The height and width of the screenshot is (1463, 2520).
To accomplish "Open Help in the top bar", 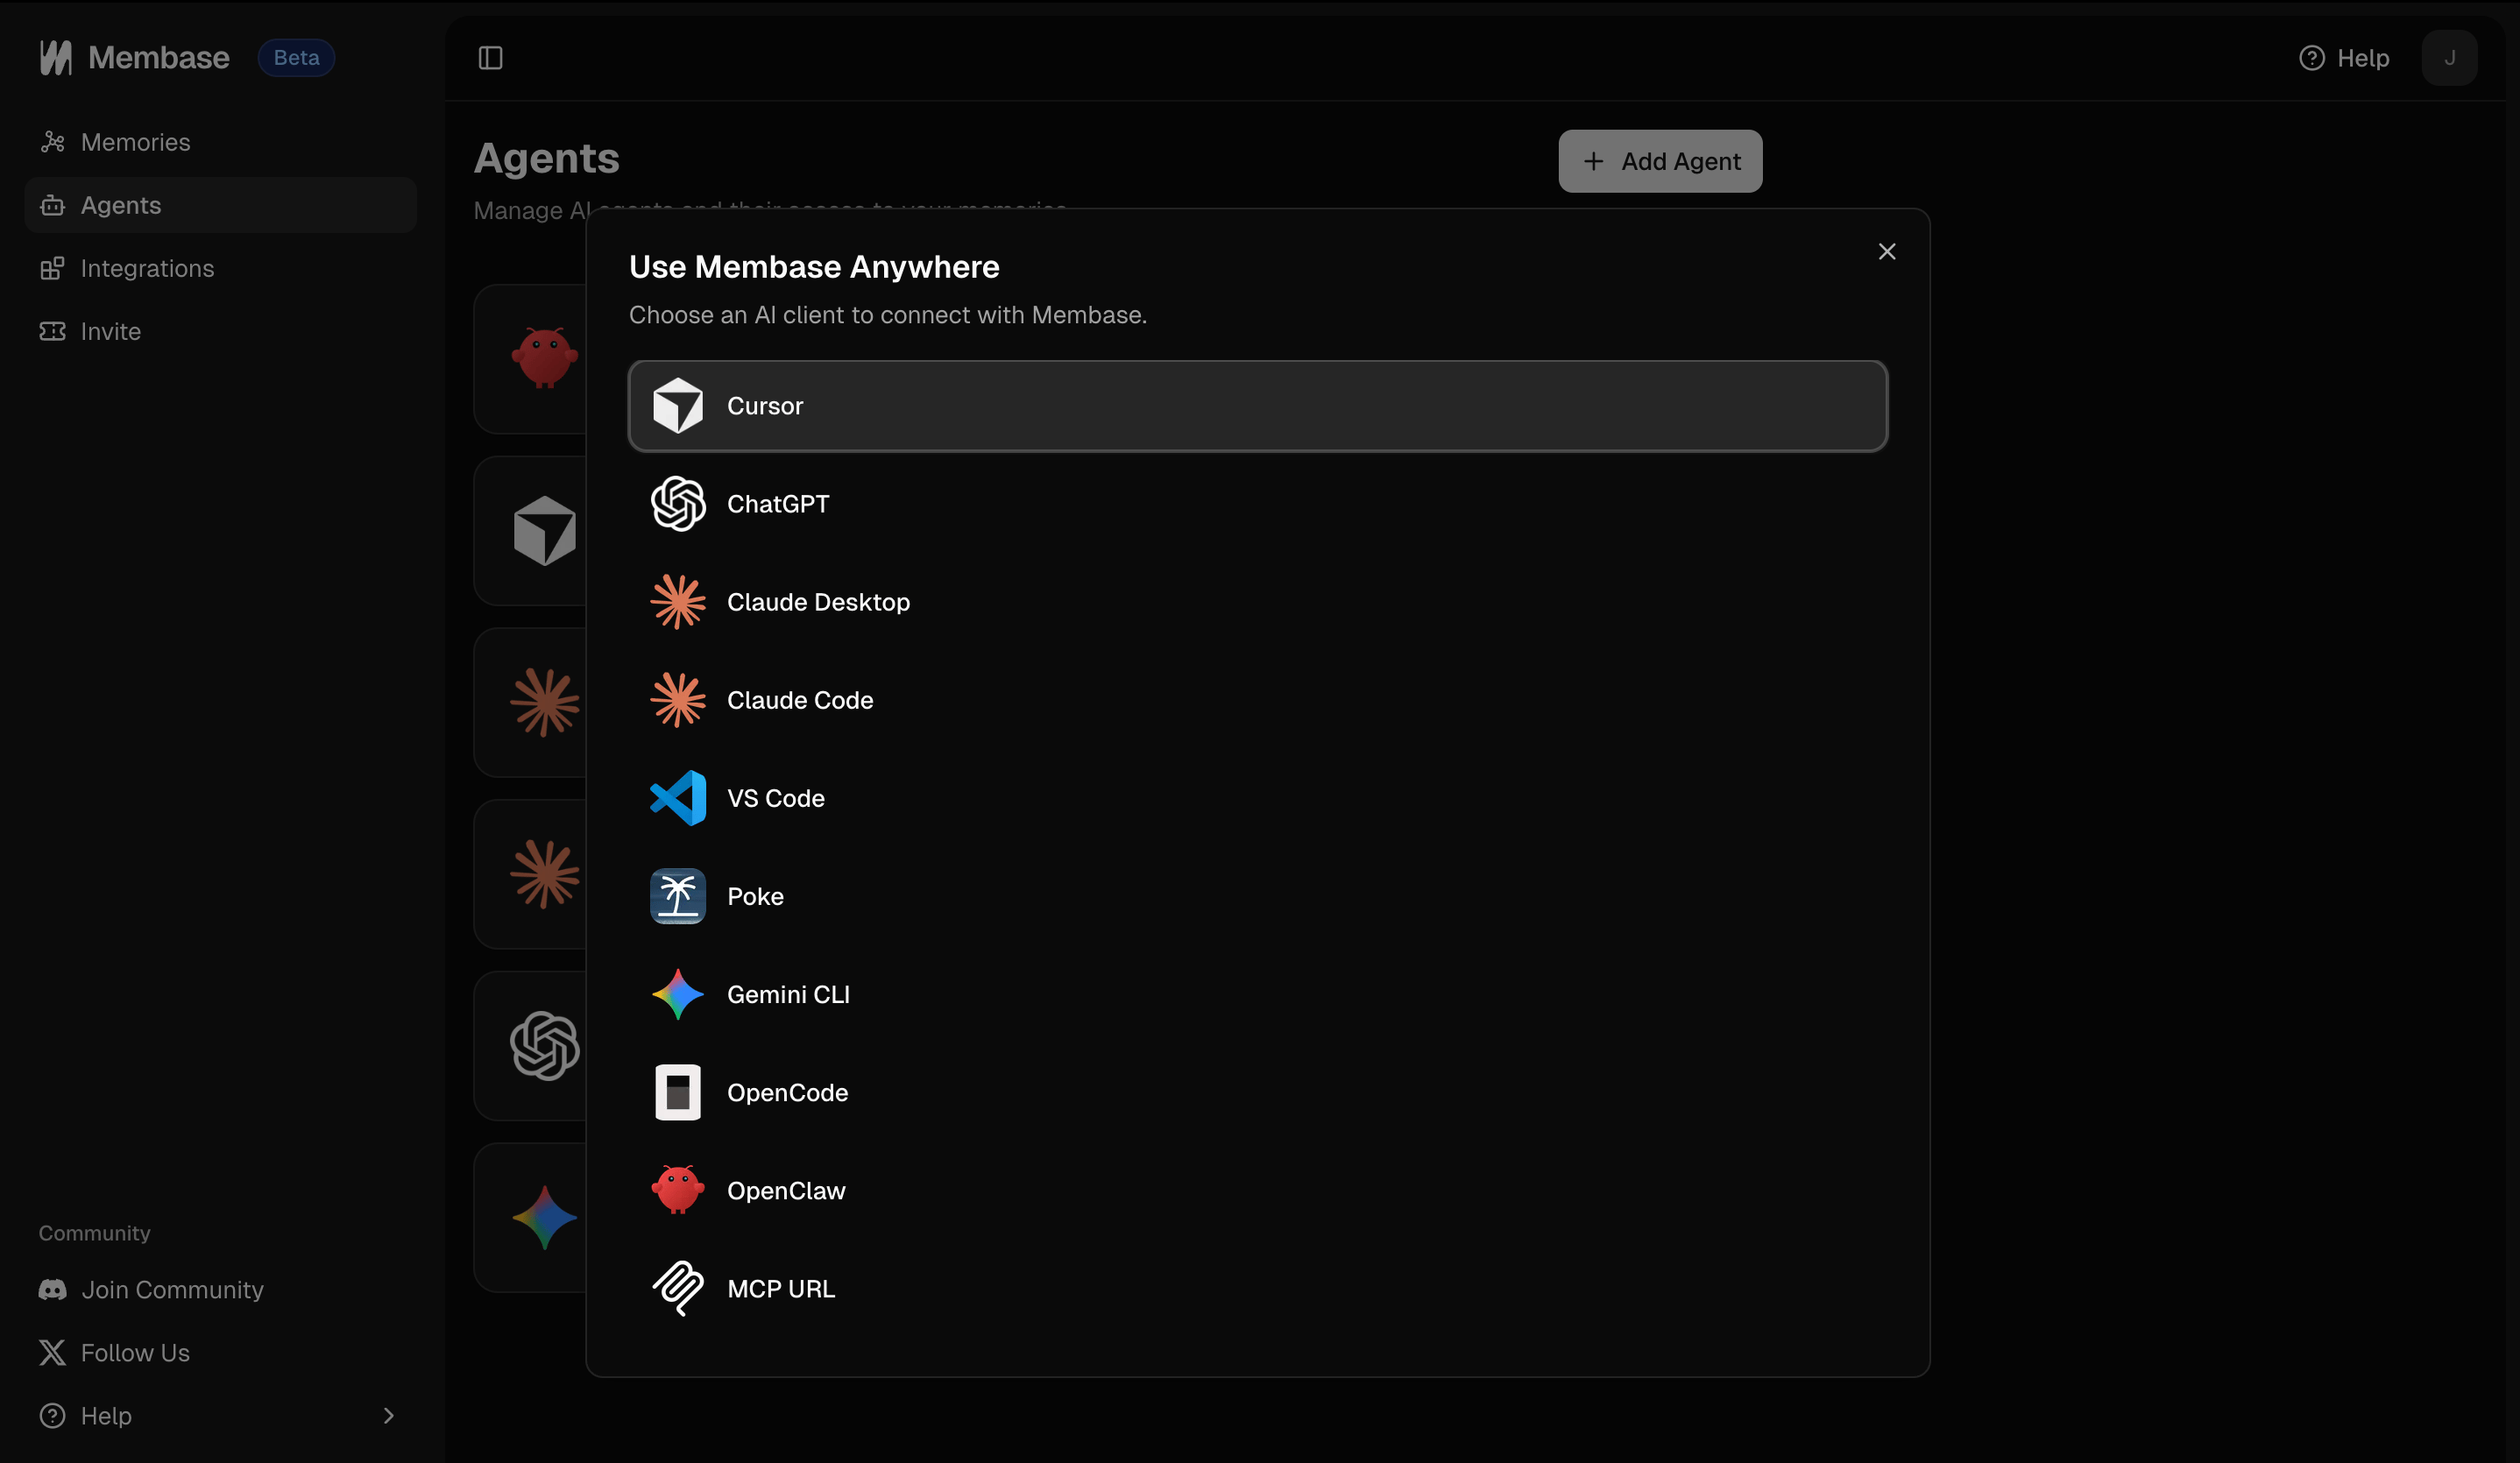I will (x=2344, y=58).
